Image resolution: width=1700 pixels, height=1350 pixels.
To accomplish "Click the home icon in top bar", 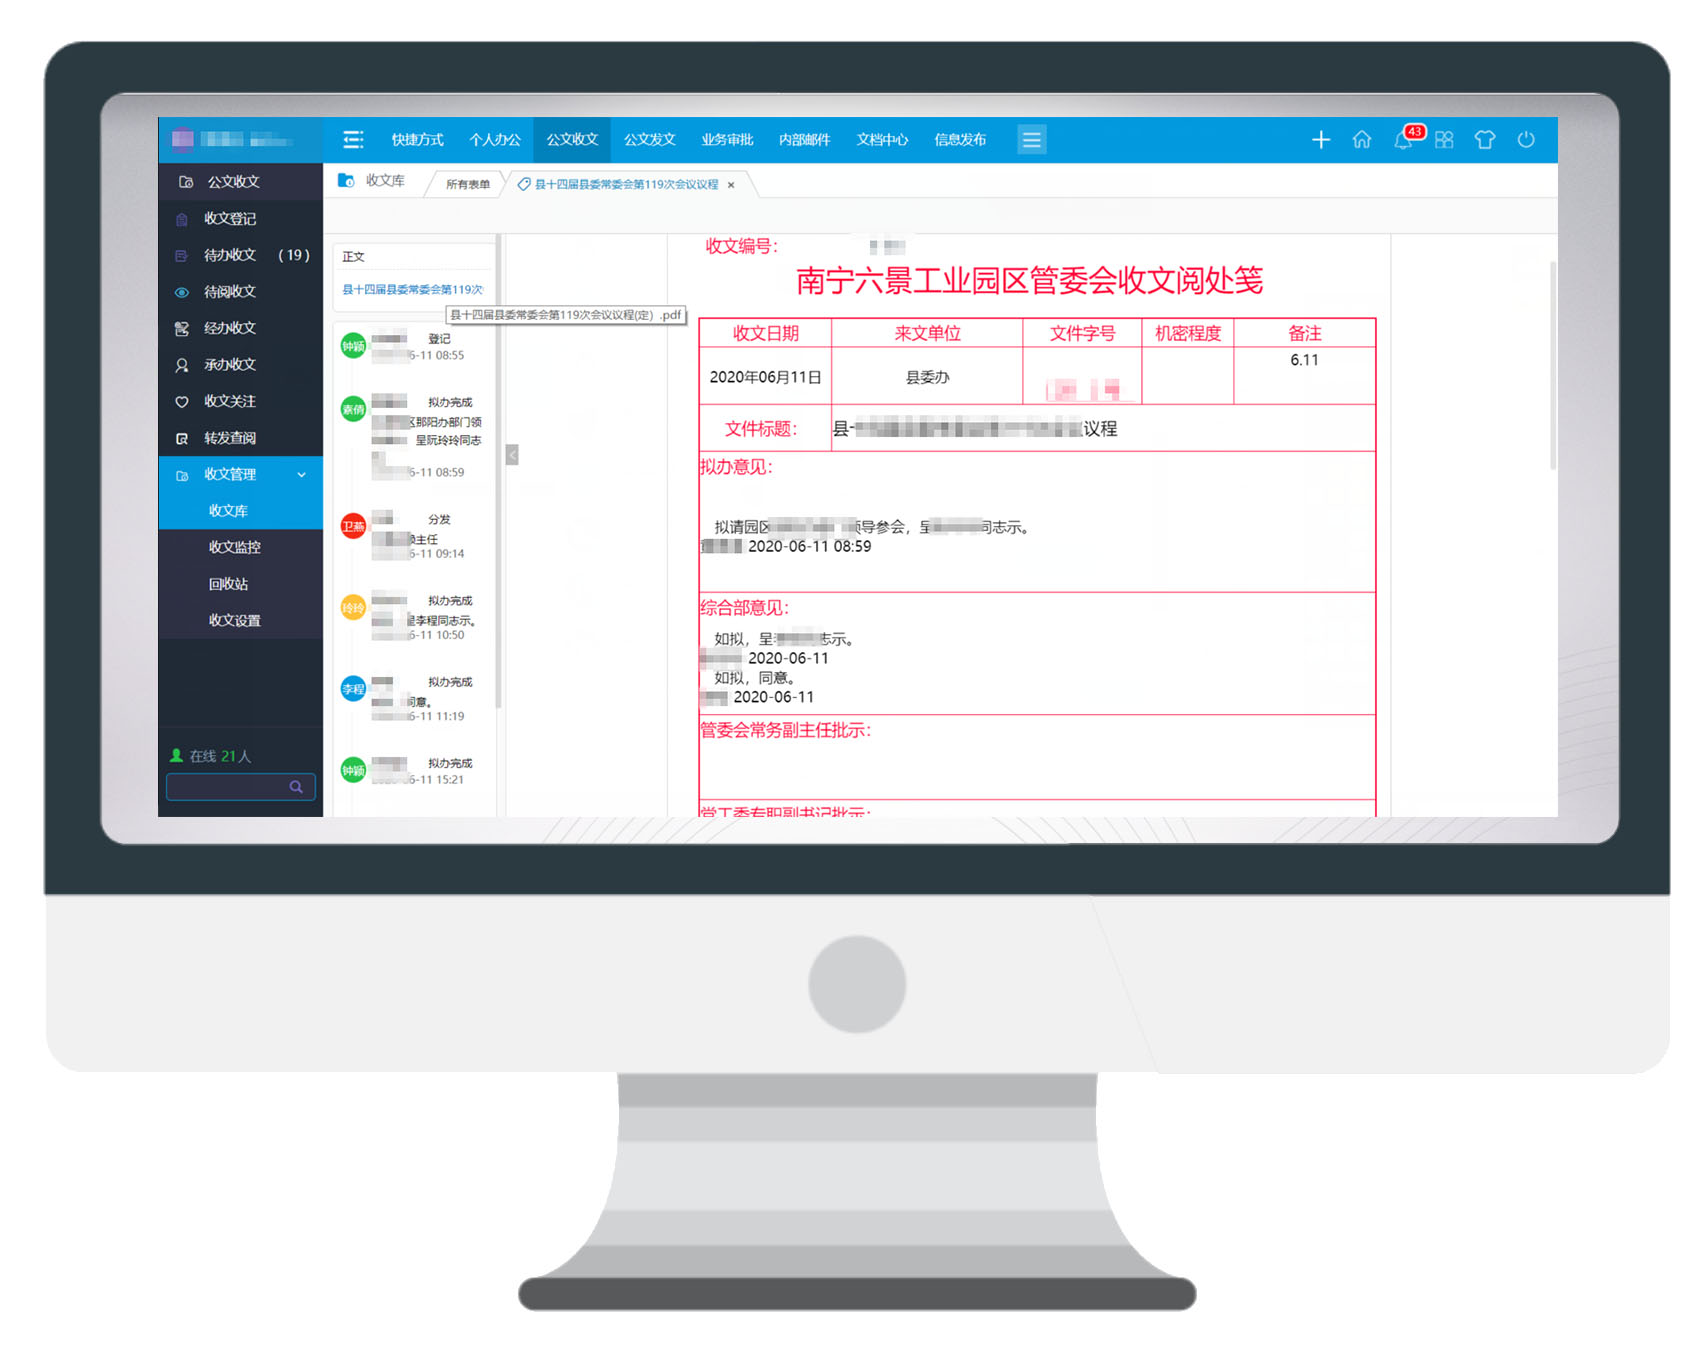I will coord(1362,140).
